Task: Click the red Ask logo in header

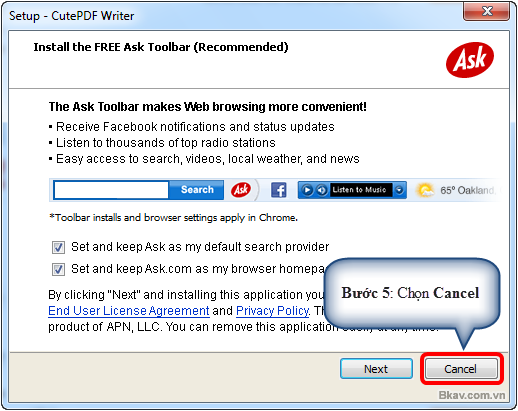Action: pyautogui.click(x=470, y=60)
